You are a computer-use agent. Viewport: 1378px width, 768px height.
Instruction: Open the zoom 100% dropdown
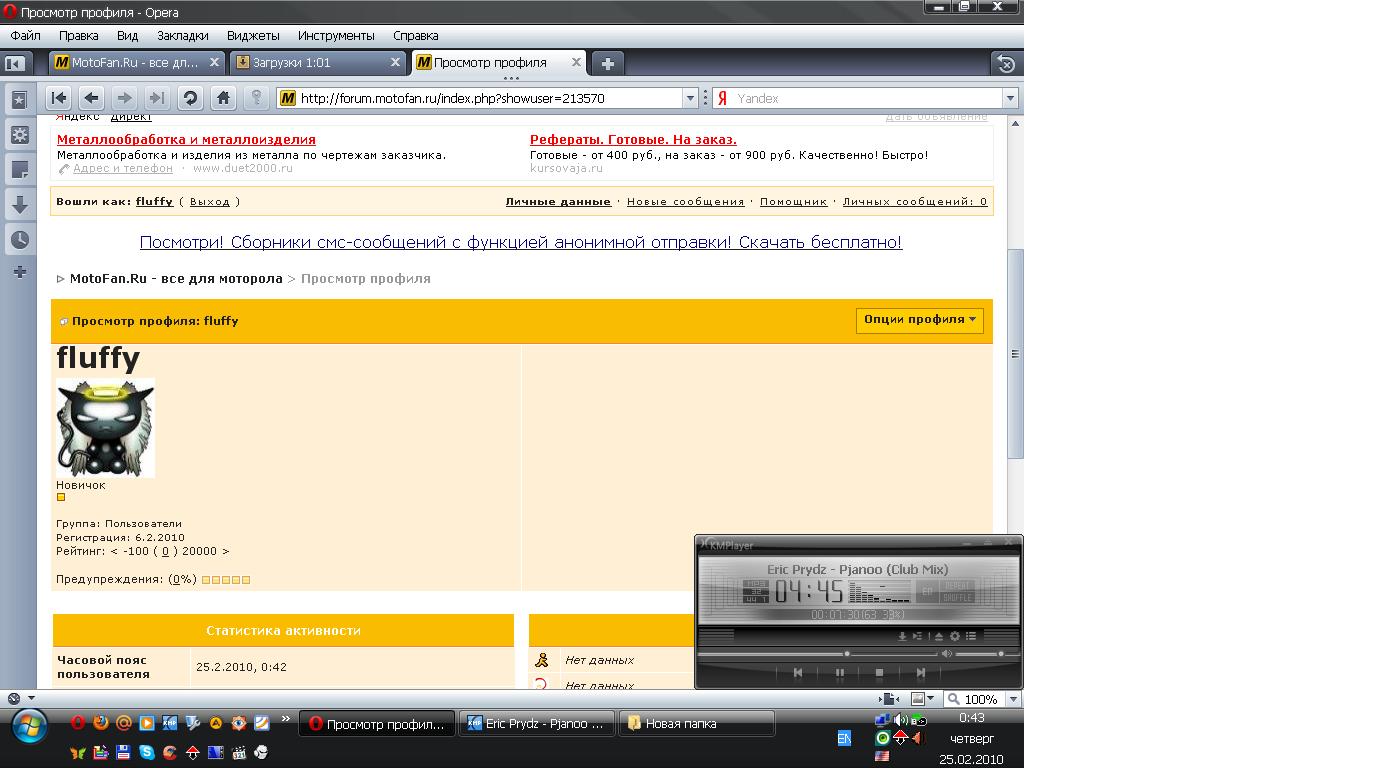[x=1013, y=699]
